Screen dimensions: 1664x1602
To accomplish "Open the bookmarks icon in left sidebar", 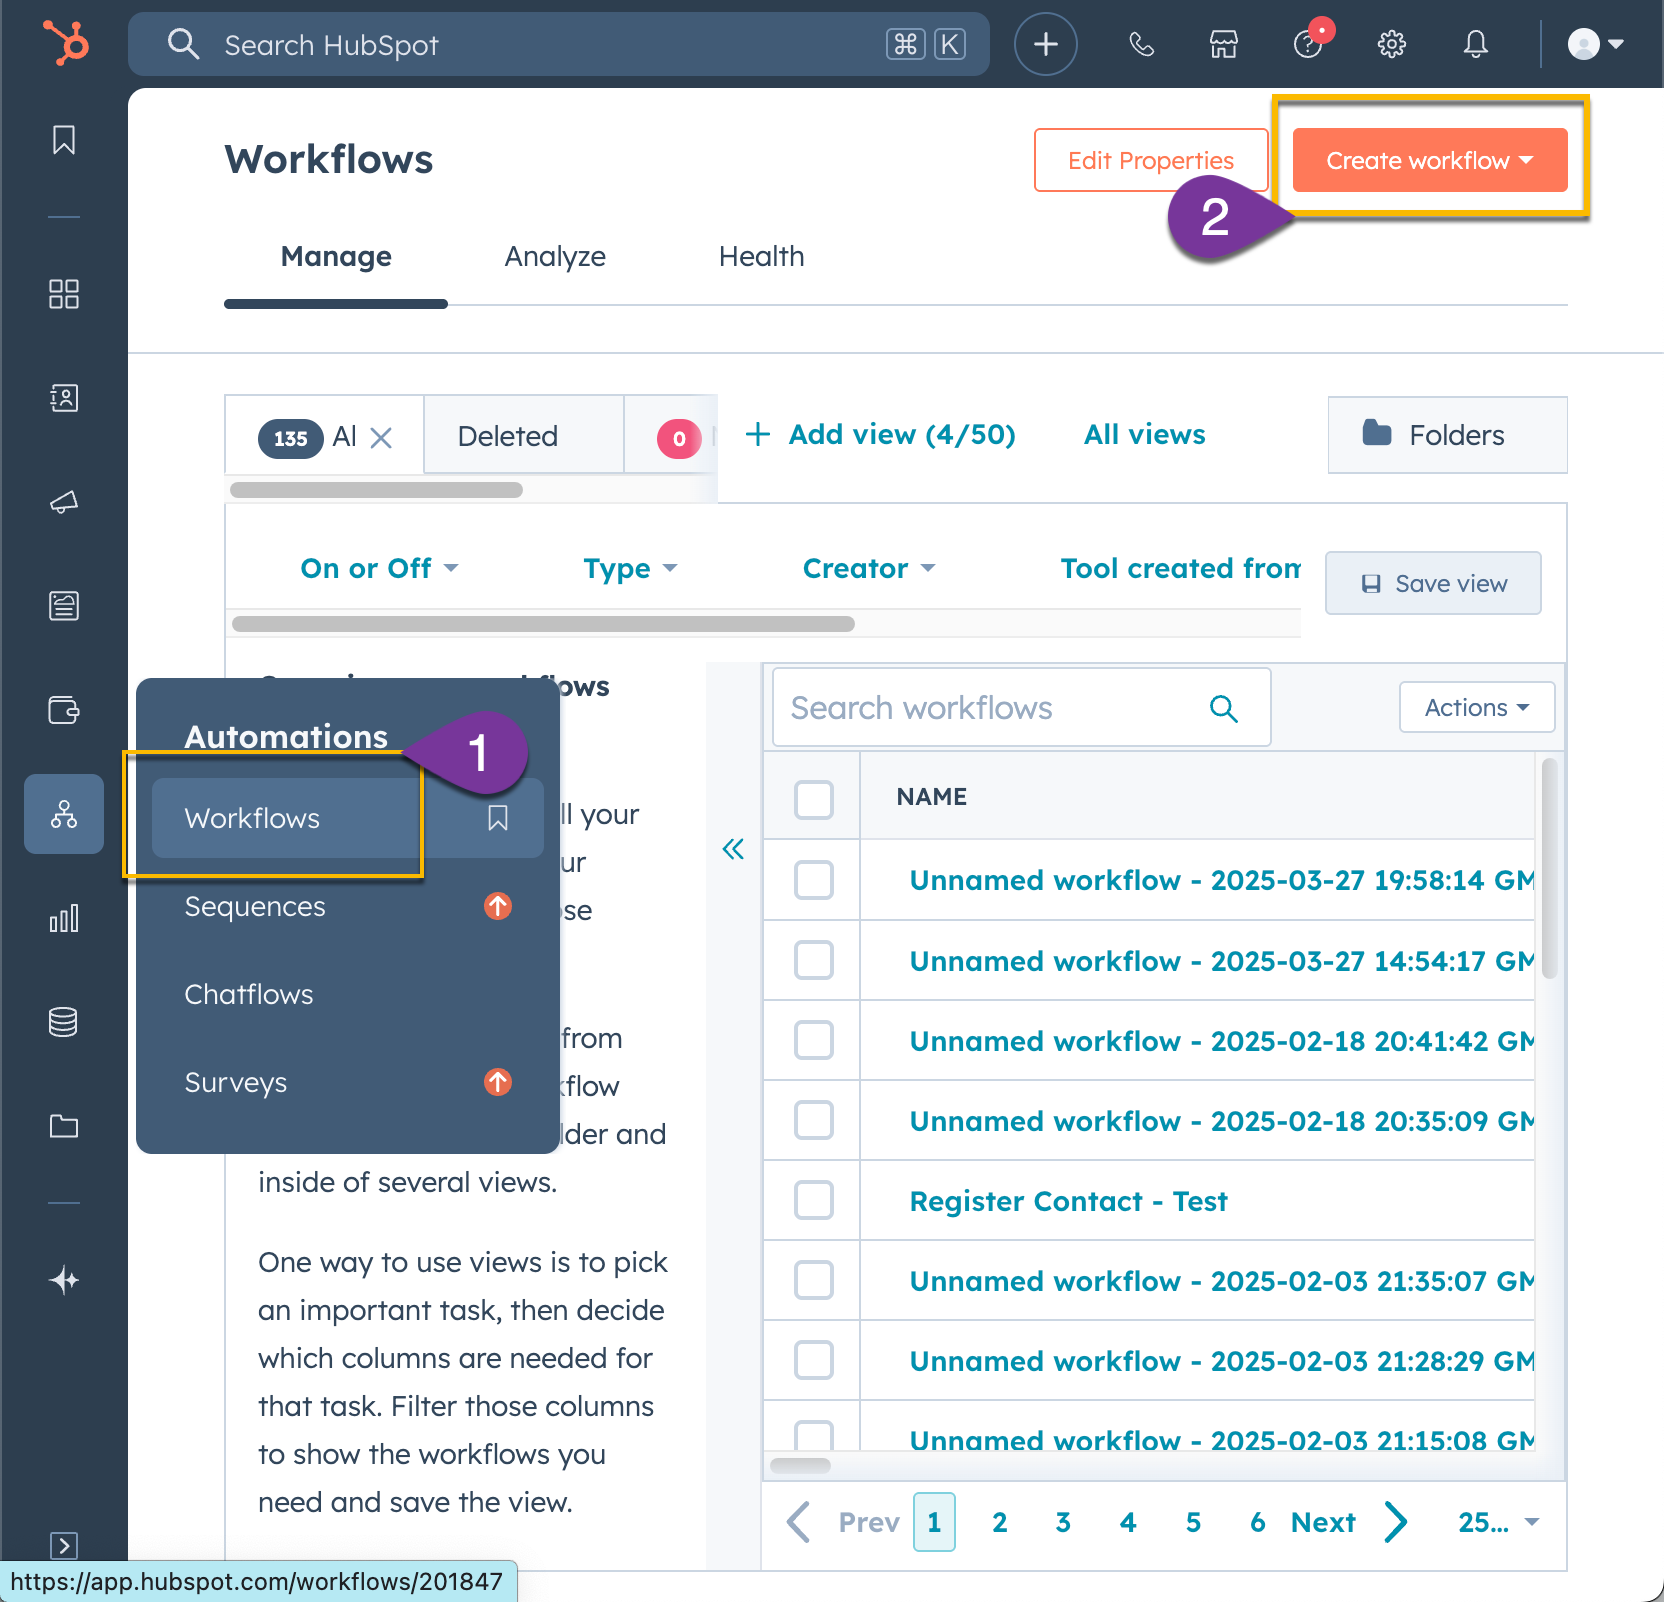I will (64, 140).
